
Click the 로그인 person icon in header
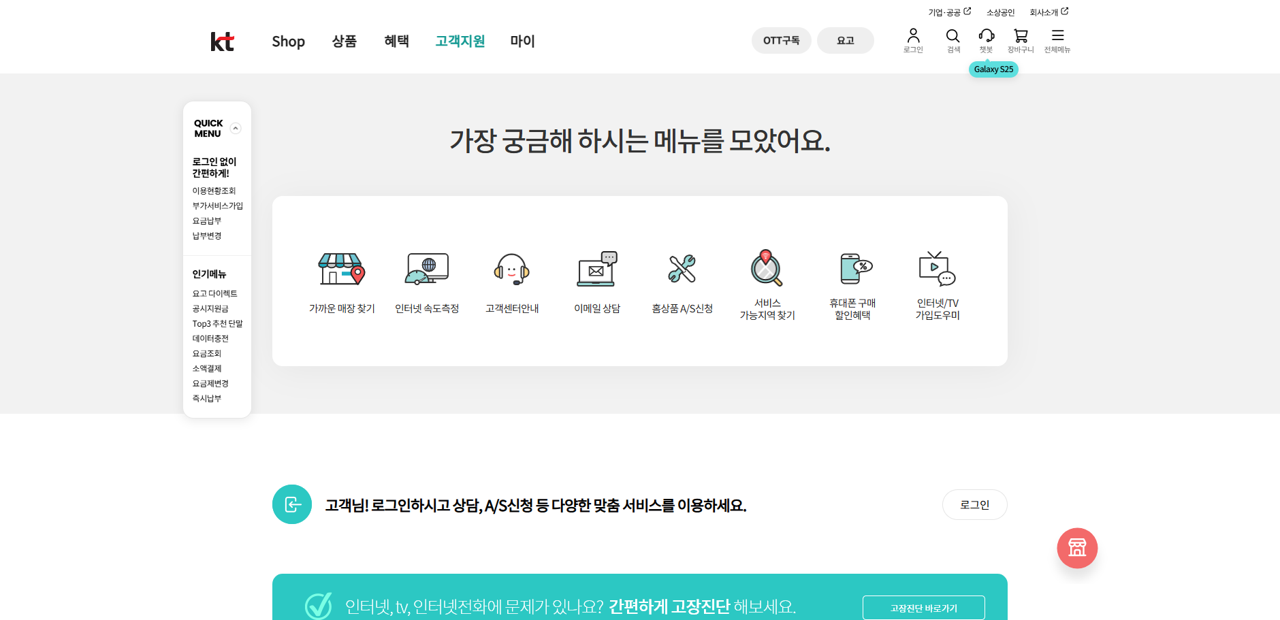coord(913,36)
